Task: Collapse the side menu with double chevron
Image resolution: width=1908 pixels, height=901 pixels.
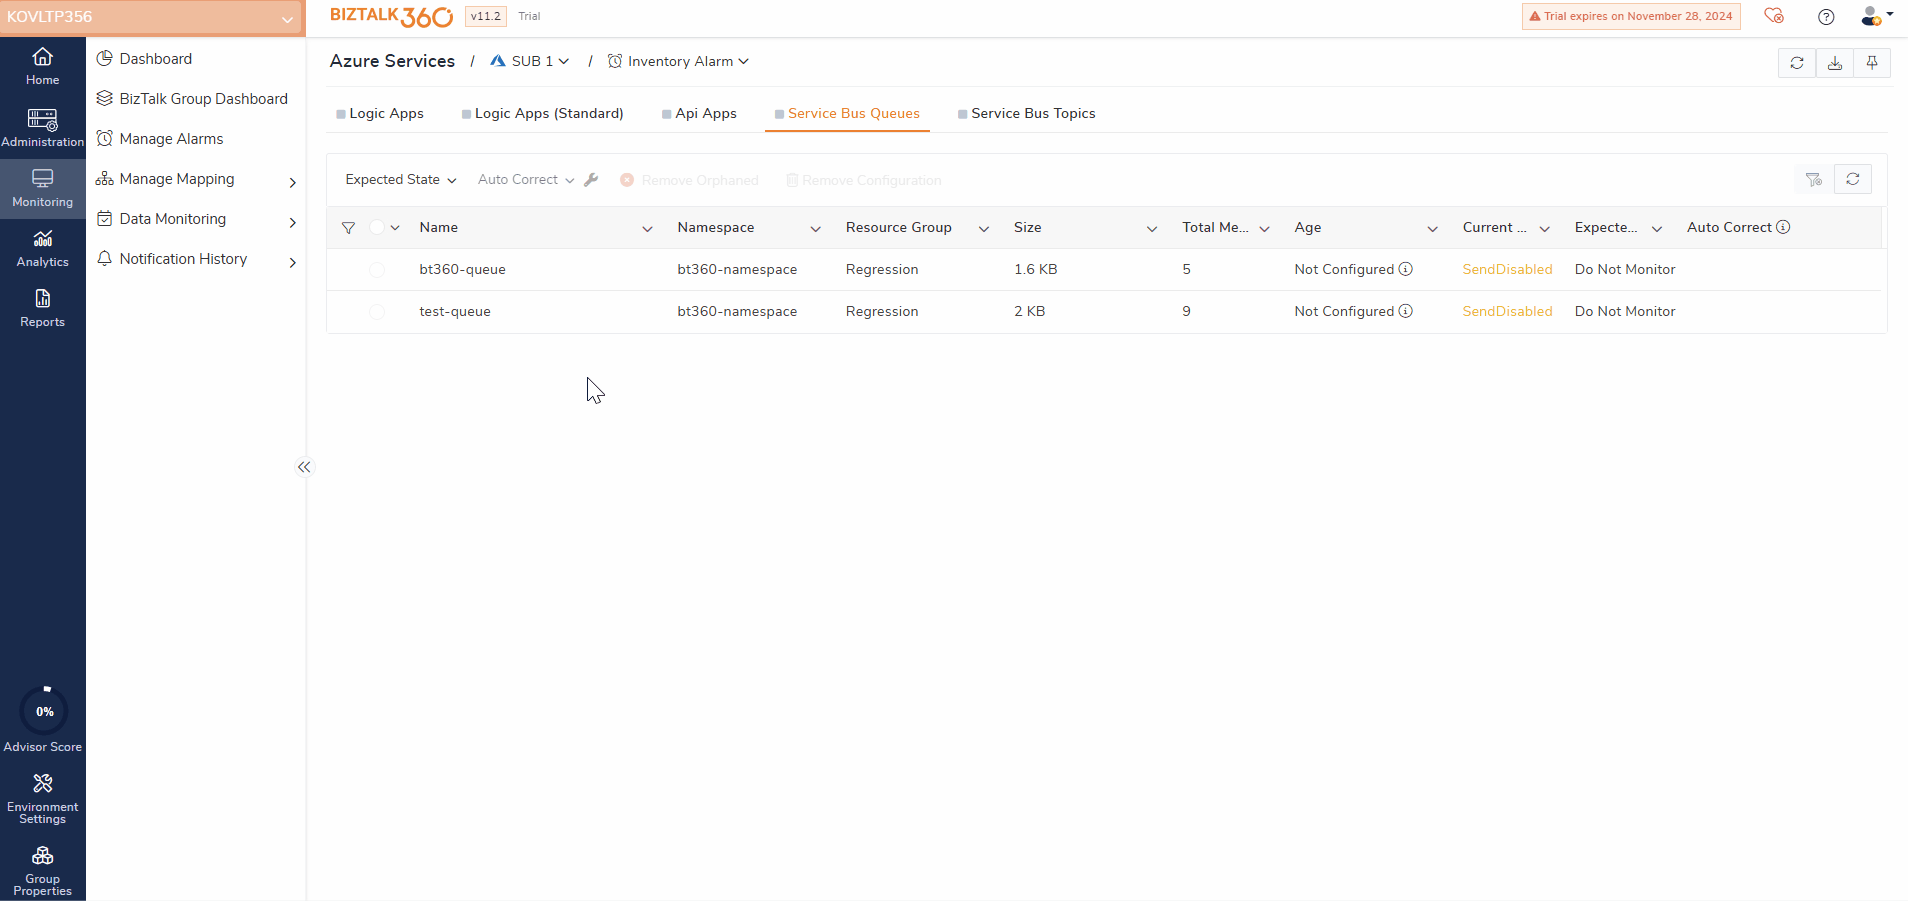Action: coord(304,467)
